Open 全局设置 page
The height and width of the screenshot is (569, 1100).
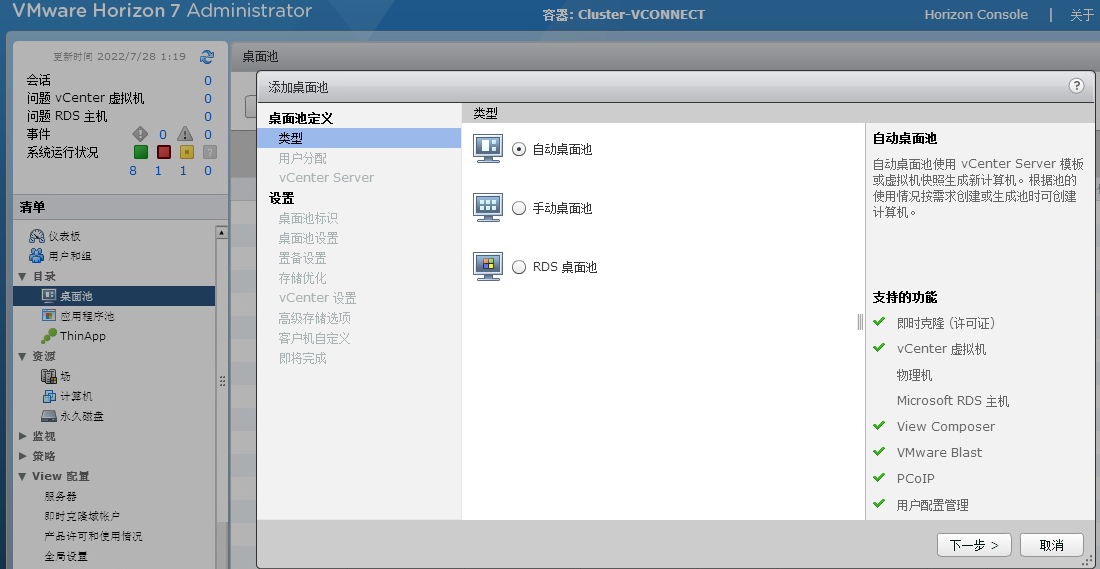[x=66, y=556]
